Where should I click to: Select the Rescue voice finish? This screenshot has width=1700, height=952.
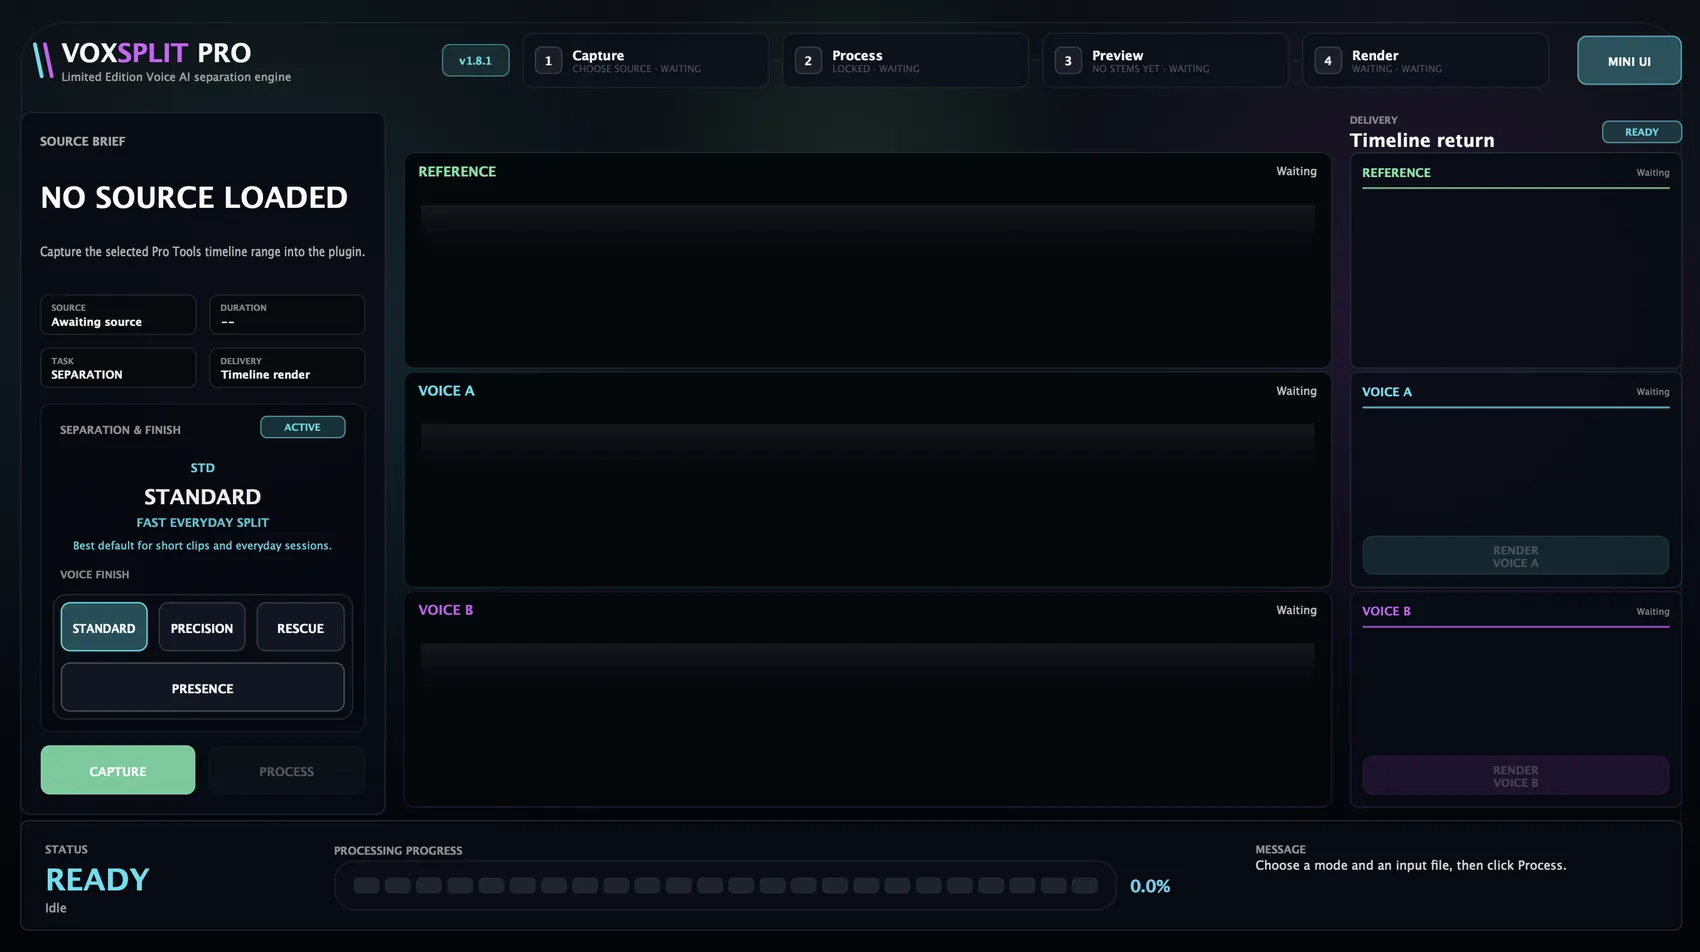pyautogui.click(x=300, y=627)
